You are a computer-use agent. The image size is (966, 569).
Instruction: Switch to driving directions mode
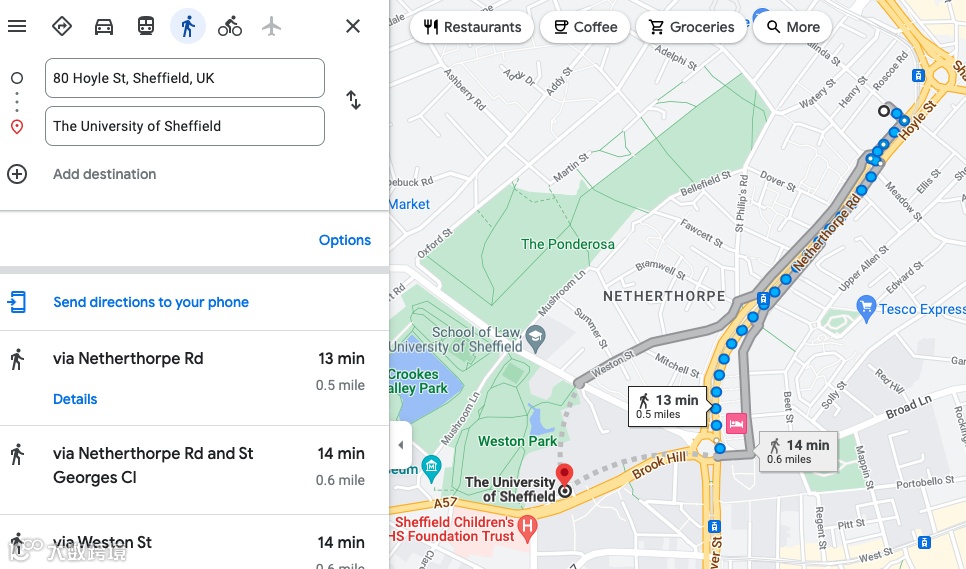(x=104, y=26)
